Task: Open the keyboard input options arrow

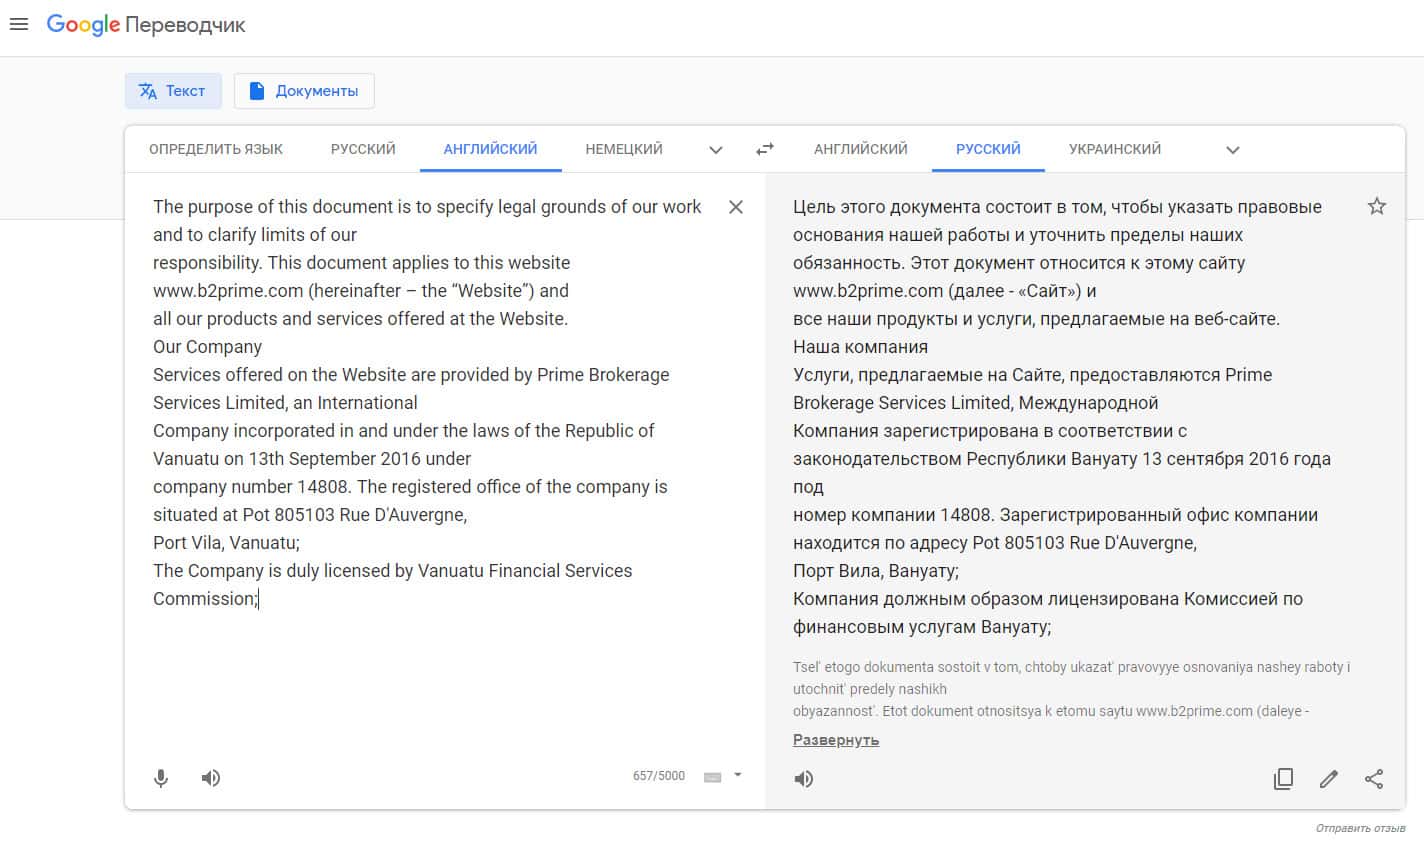Action: coord(738,775)
